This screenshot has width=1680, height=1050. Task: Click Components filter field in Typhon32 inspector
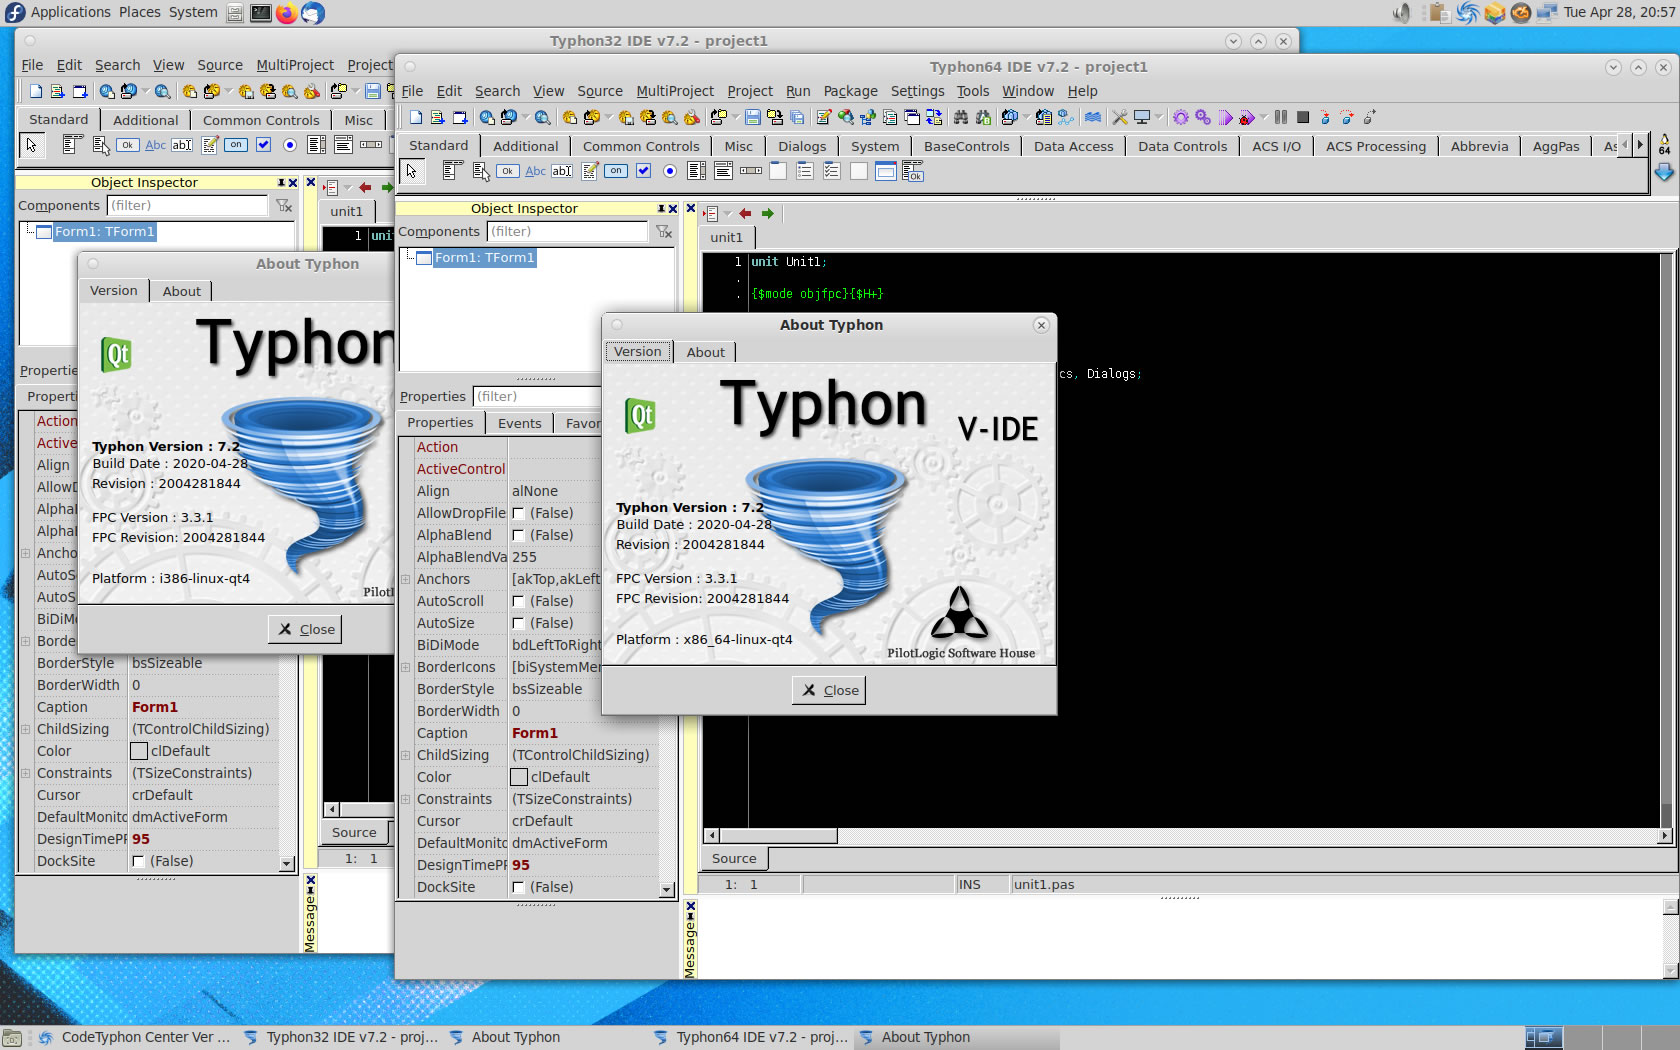point(188,206)
